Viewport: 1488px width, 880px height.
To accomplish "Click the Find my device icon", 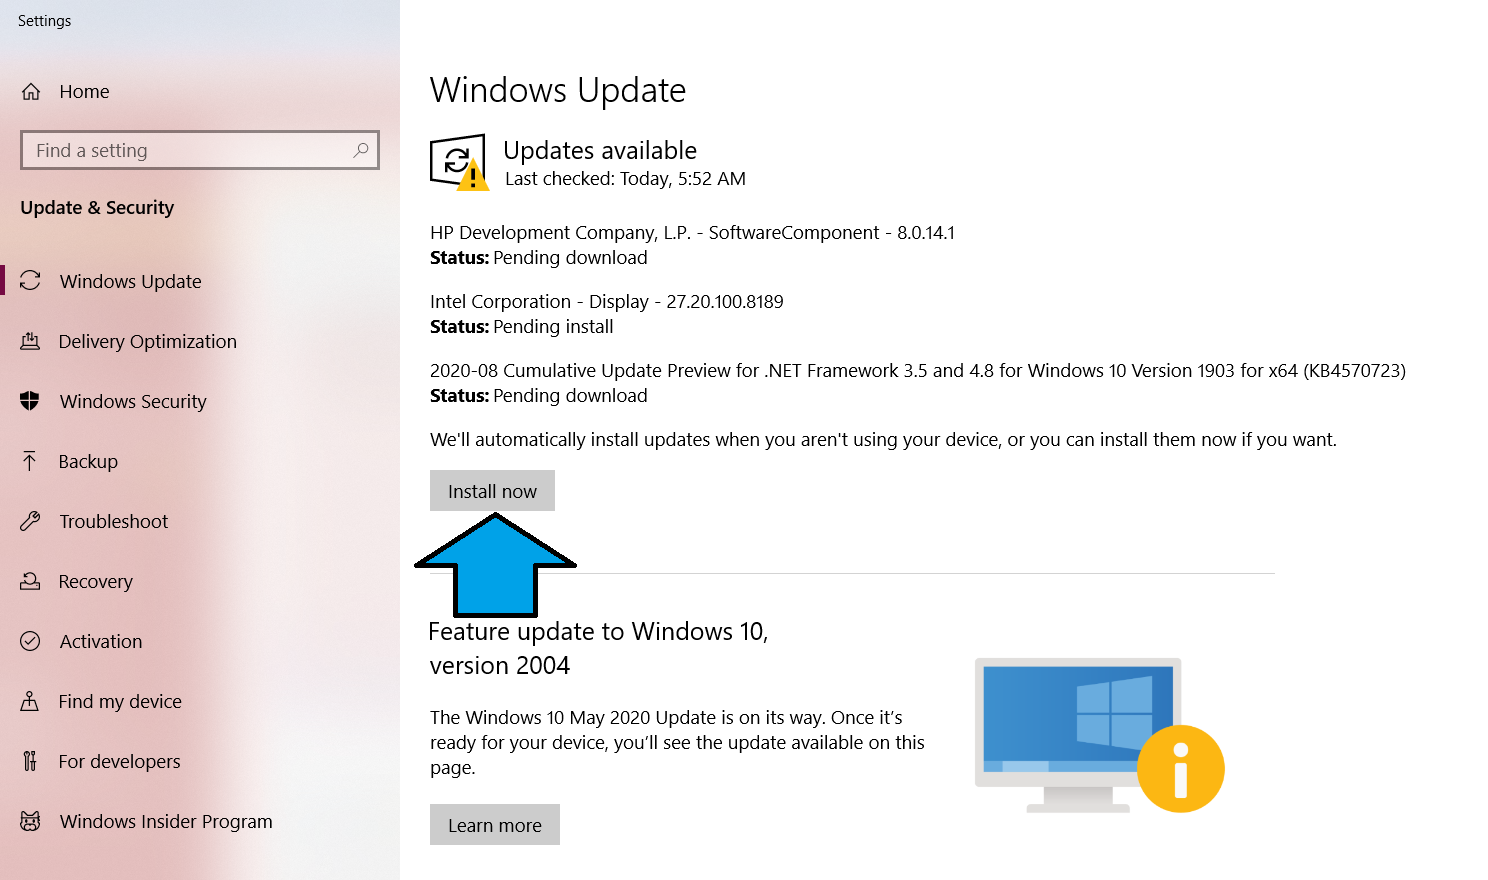I will click(x=30, y=701).
